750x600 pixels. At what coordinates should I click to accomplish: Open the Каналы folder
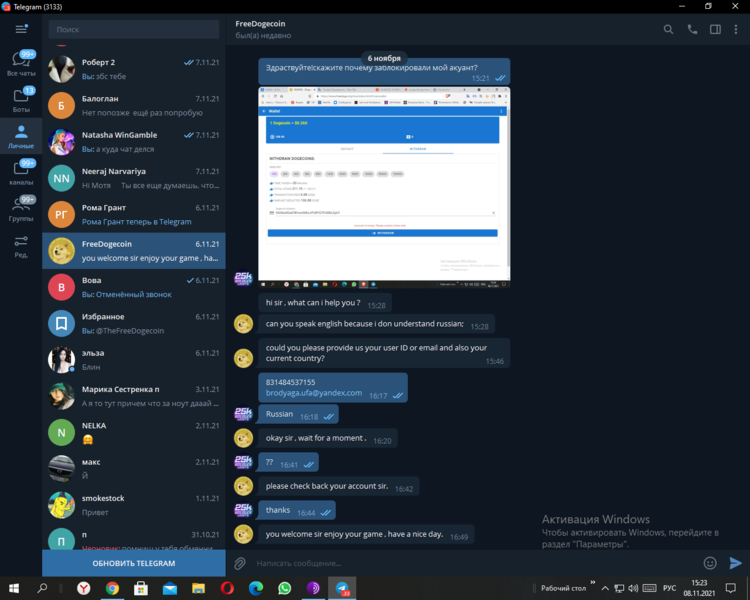(21, 173)
